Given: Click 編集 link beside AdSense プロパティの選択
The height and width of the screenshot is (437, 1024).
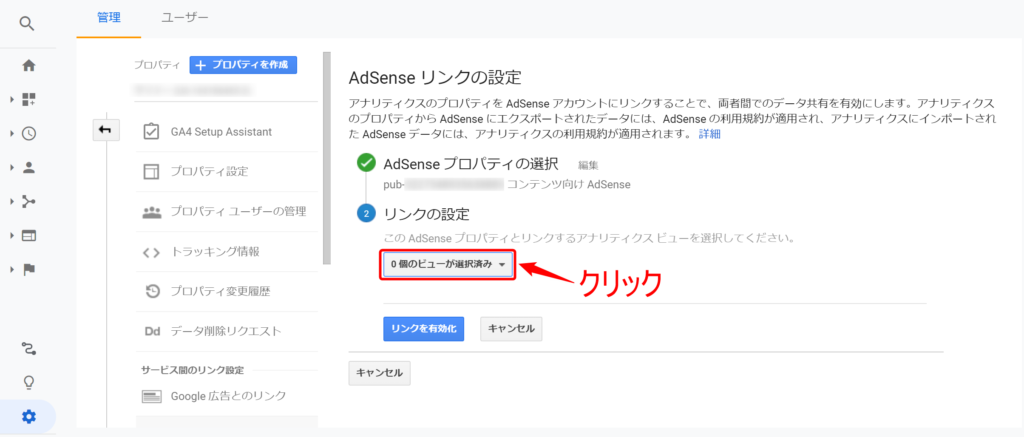Looking at the screenshot, I should (588, 165).
